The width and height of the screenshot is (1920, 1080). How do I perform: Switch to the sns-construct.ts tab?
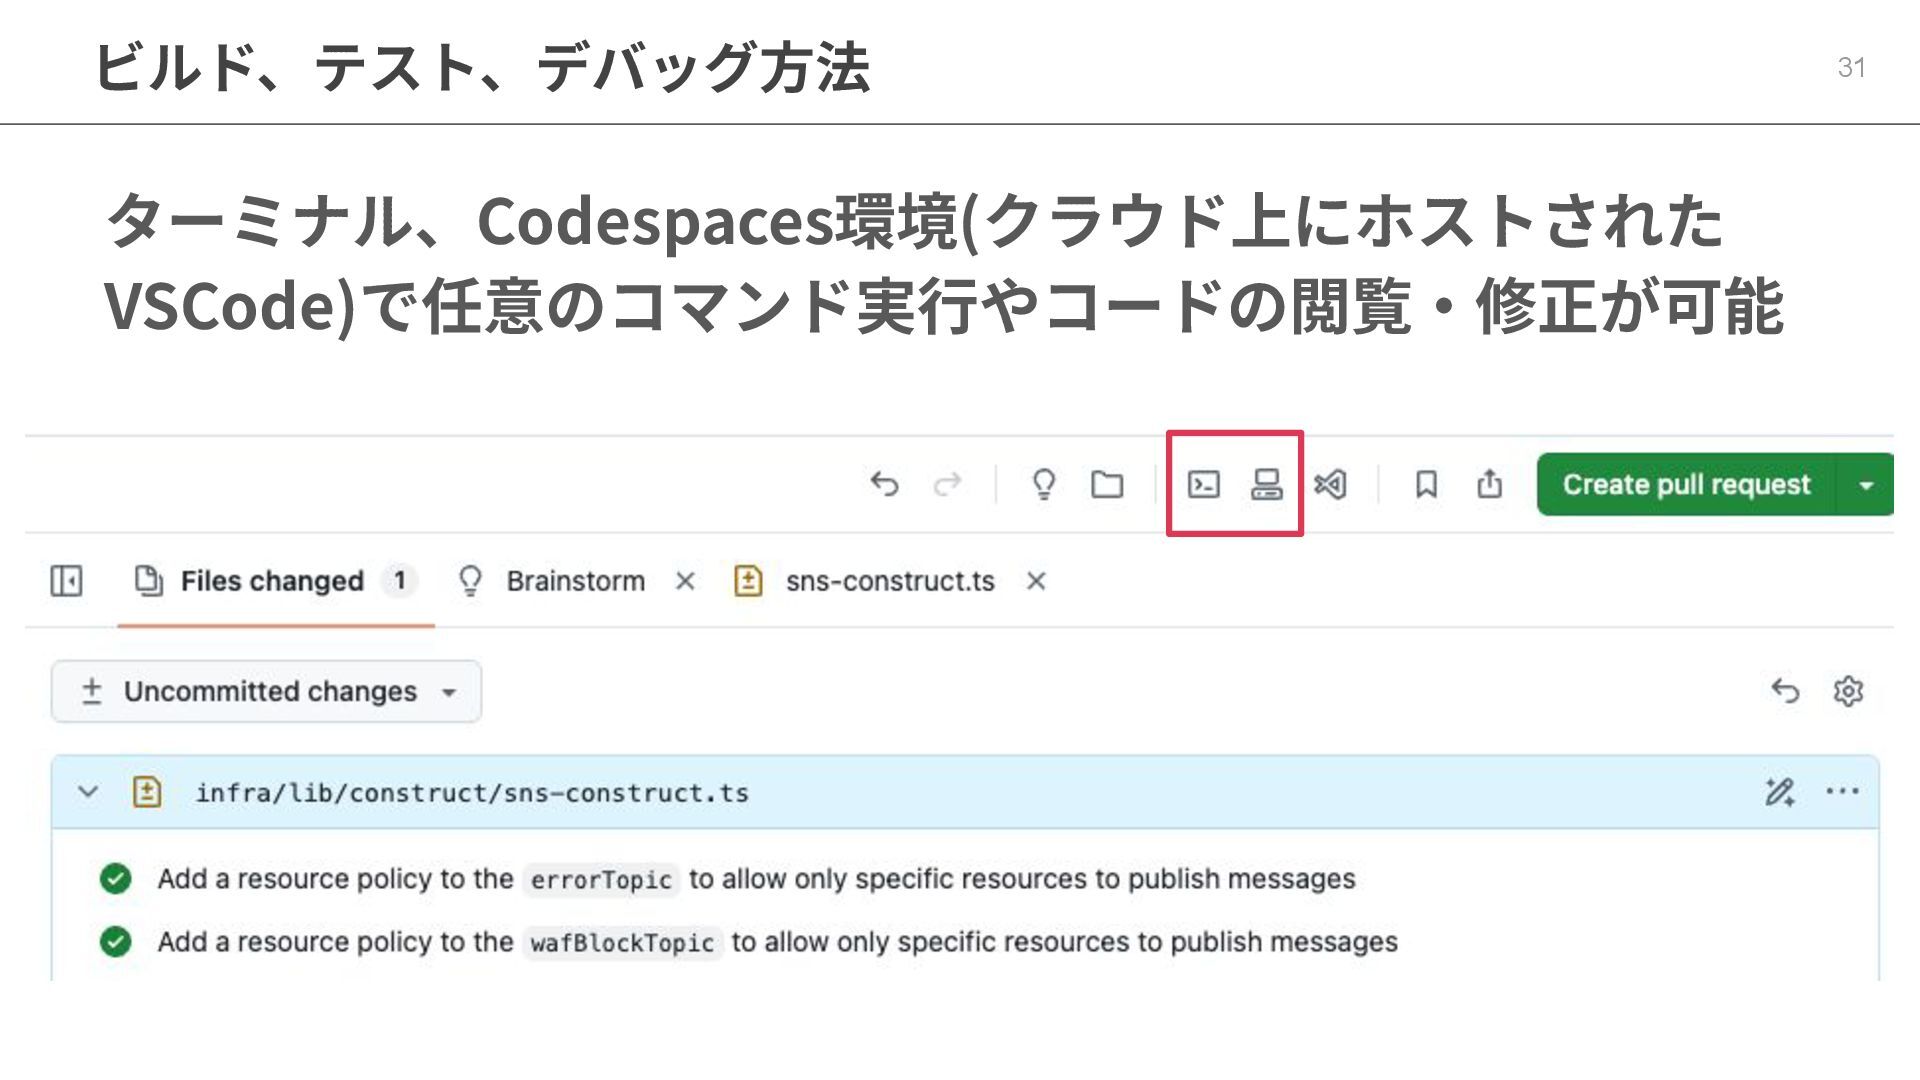888,581
